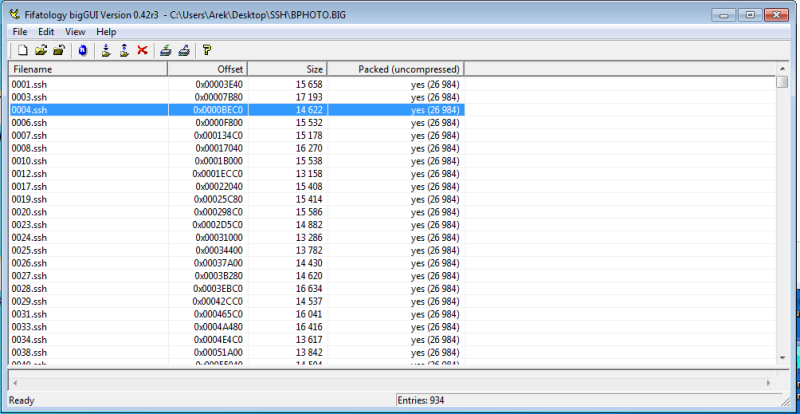Click the first down-arrow import icon
800x414 pixels.
[x=105, y=49]
